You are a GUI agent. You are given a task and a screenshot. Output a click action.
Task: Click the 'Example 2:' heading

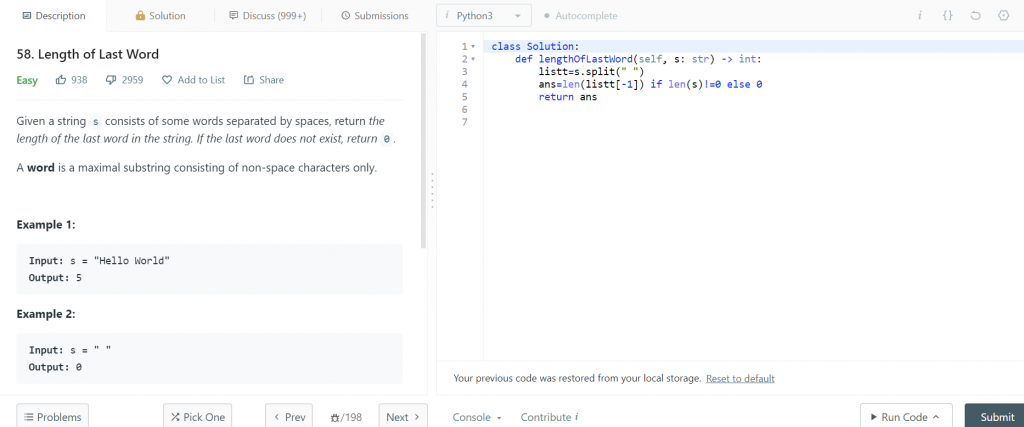(x=46, y=313)
